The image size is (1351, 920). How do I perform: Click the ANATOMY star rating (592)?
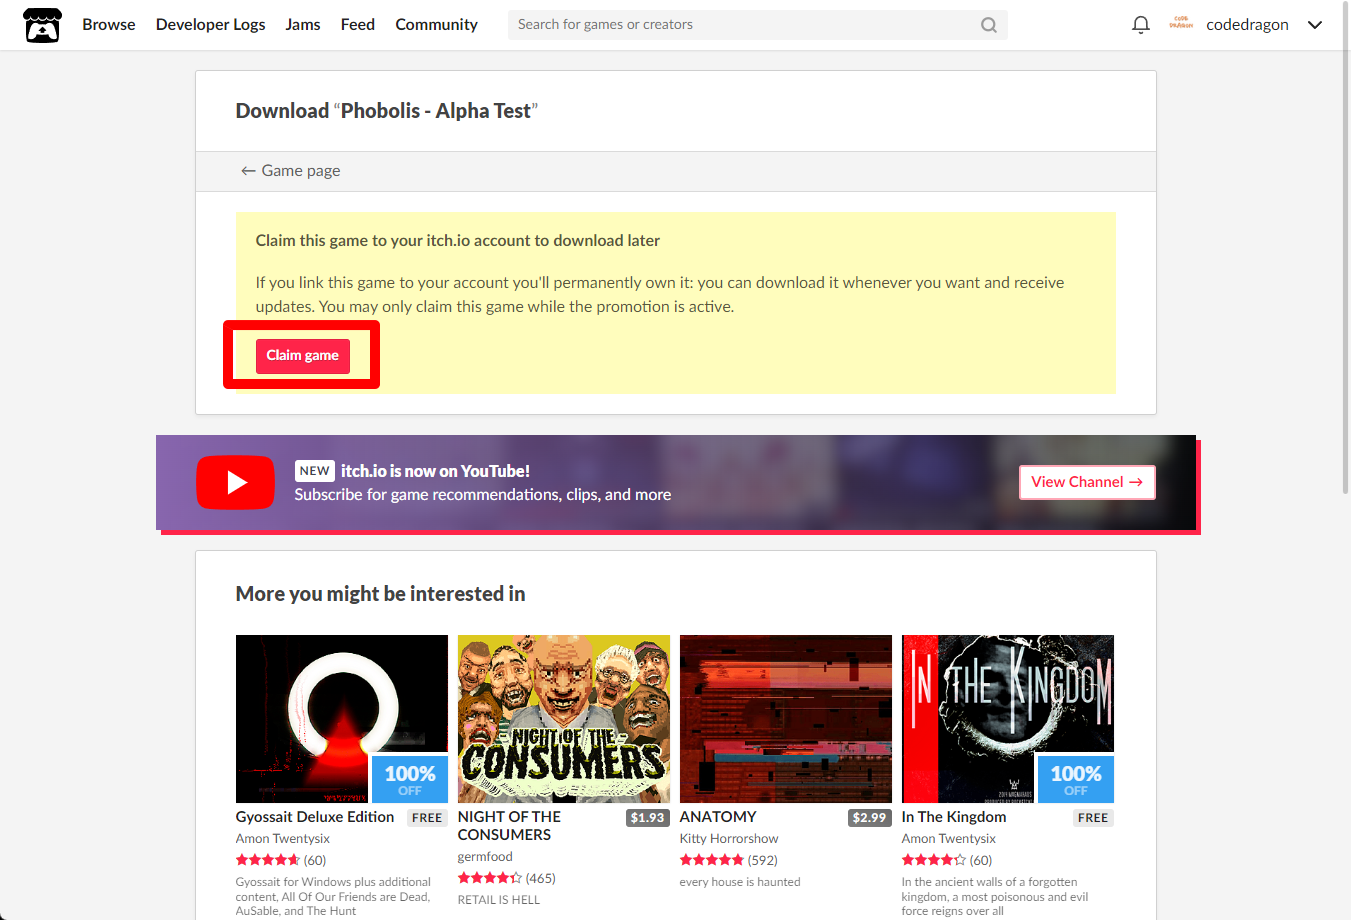coord(729,860)
